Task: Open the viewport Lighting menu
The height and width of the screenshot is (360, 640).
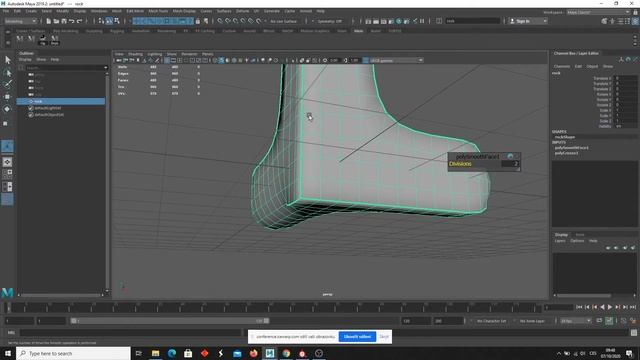Action: (x=155, y=54)
